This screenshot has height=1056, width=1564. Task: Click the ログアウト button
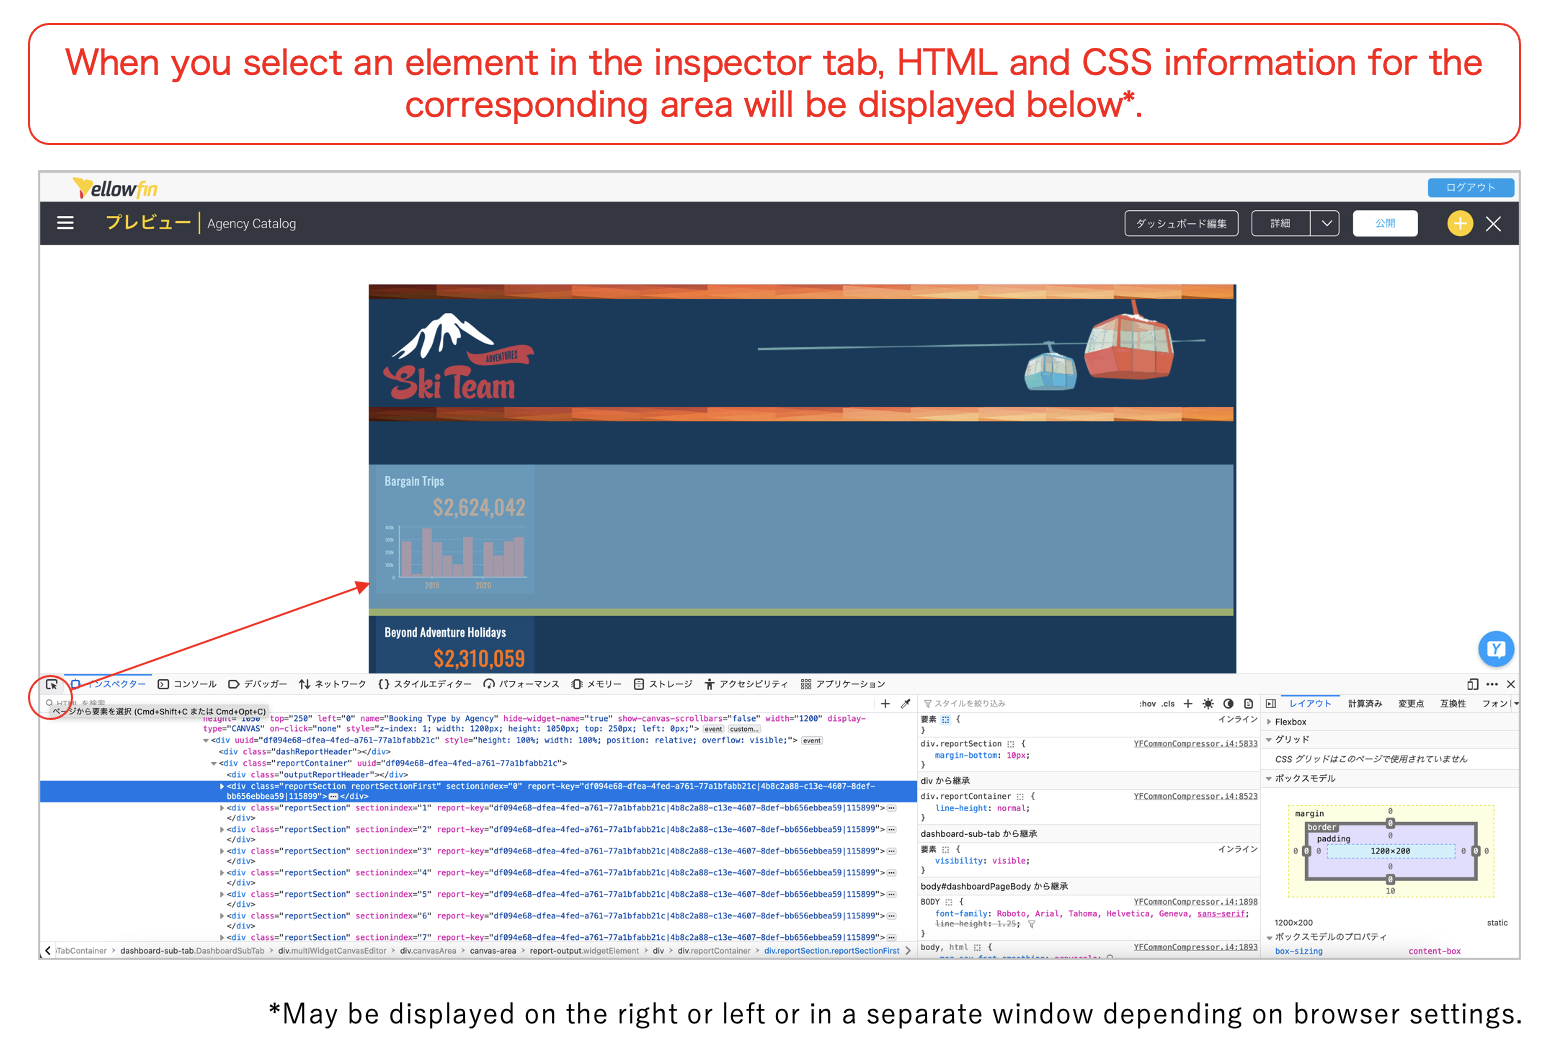[x=1470, y=187]
